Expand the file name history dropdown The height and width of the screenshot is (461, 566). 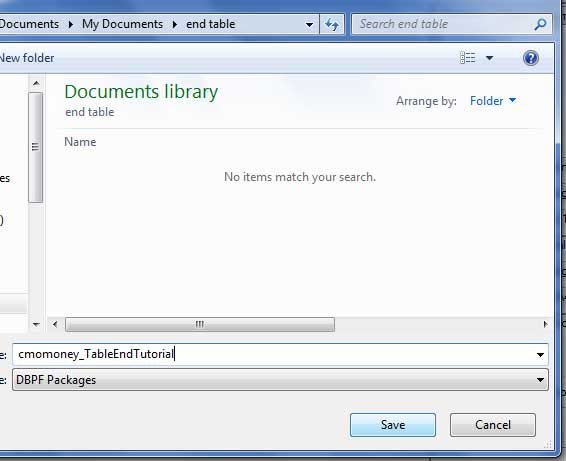click(540, 355)
